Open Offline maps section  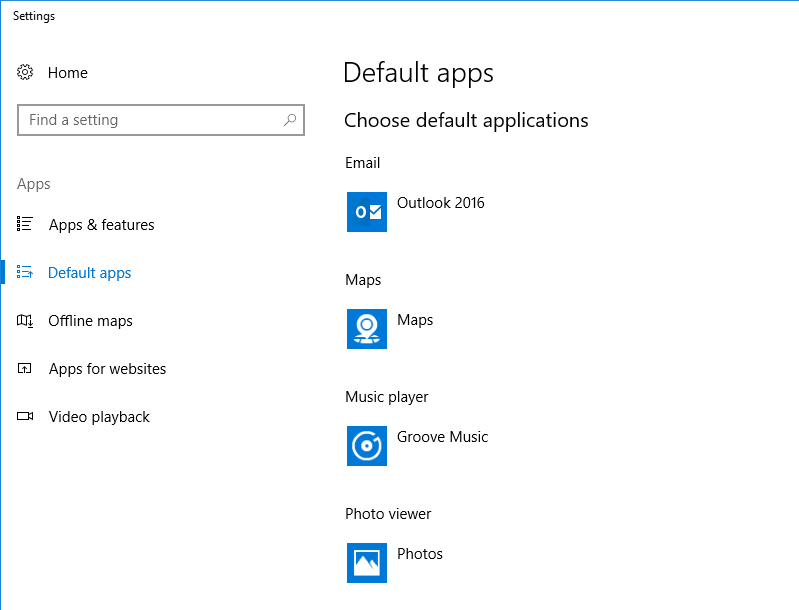90,321
